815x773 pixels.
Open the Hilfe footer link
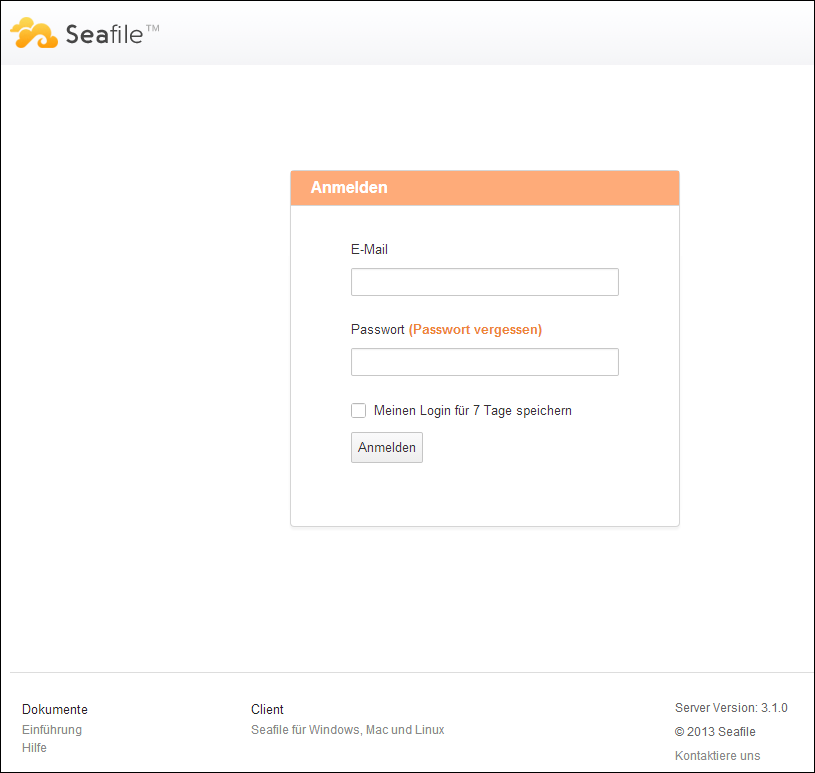(x=34, y=748)
